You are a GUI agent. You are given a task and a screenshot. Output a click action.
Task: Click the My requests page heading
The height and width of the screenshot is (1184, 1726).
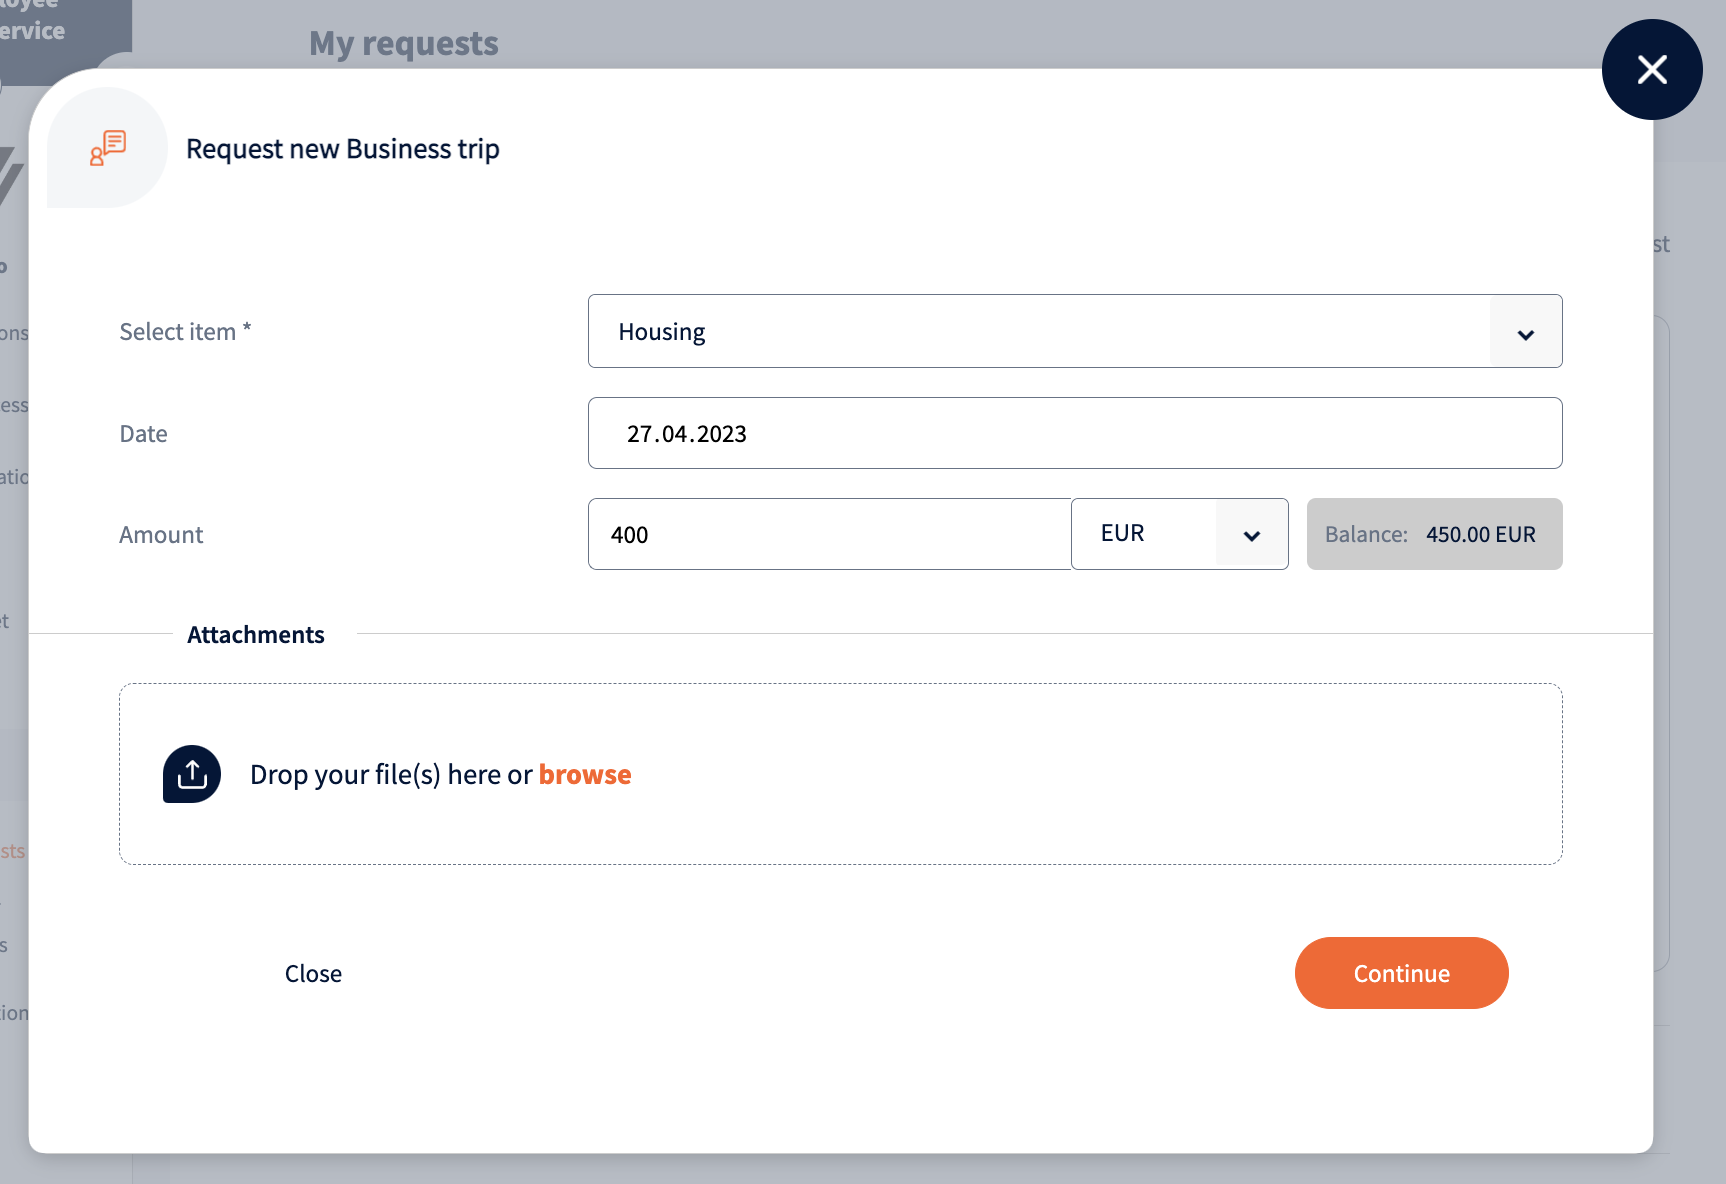click(403, 44)
